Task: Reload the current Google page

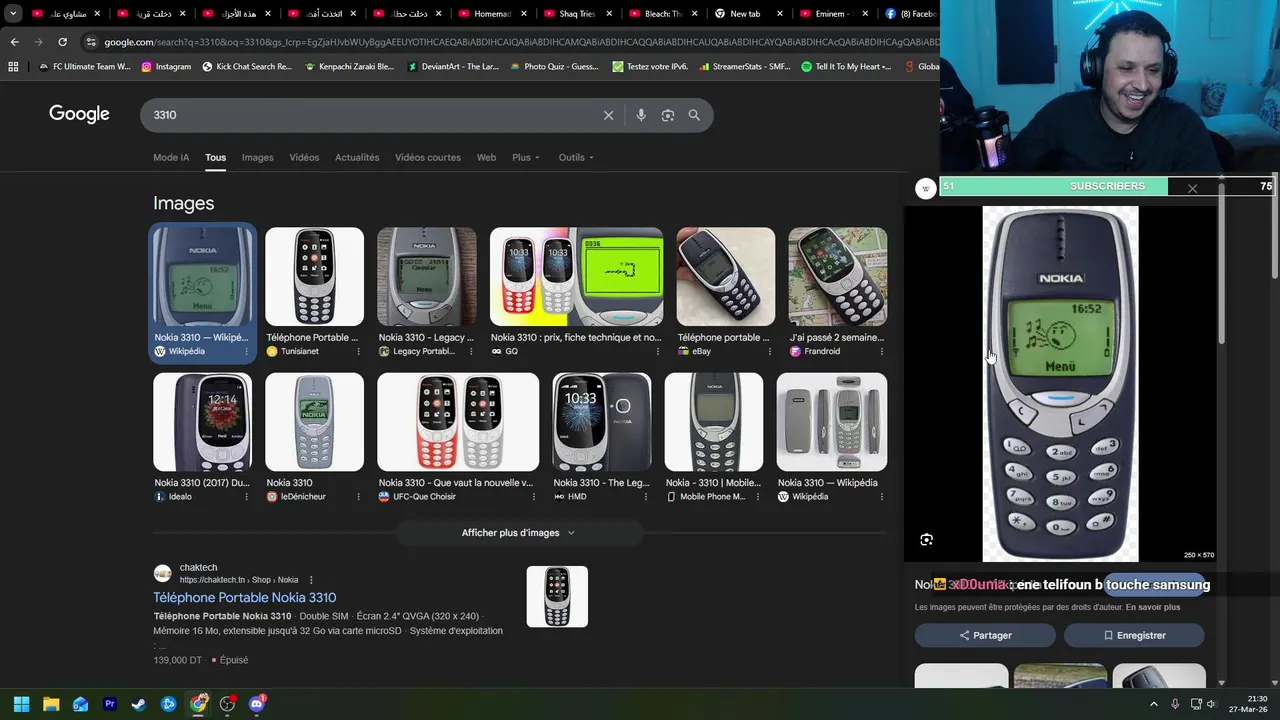Action: point(62,42)
